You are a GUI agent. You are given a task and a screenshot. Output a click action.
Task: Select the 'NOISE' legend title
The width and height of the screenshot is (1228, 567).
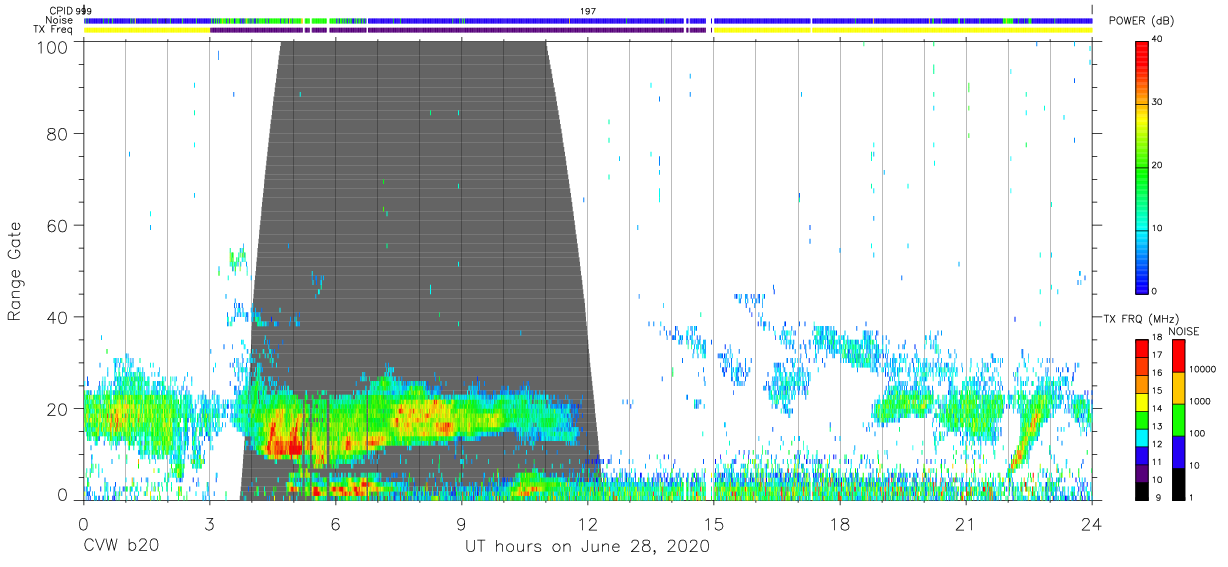[1183, 331]
